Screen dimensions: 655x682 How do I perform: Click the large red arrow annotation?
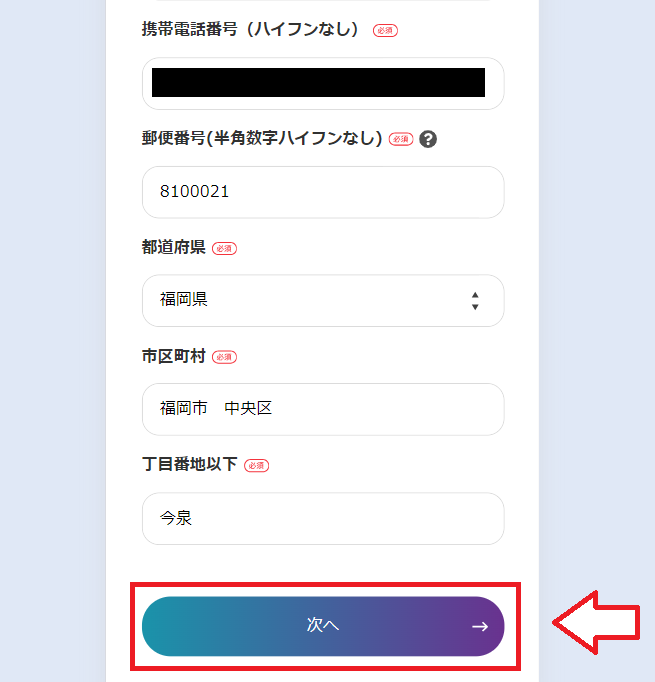tap(596, 622)
